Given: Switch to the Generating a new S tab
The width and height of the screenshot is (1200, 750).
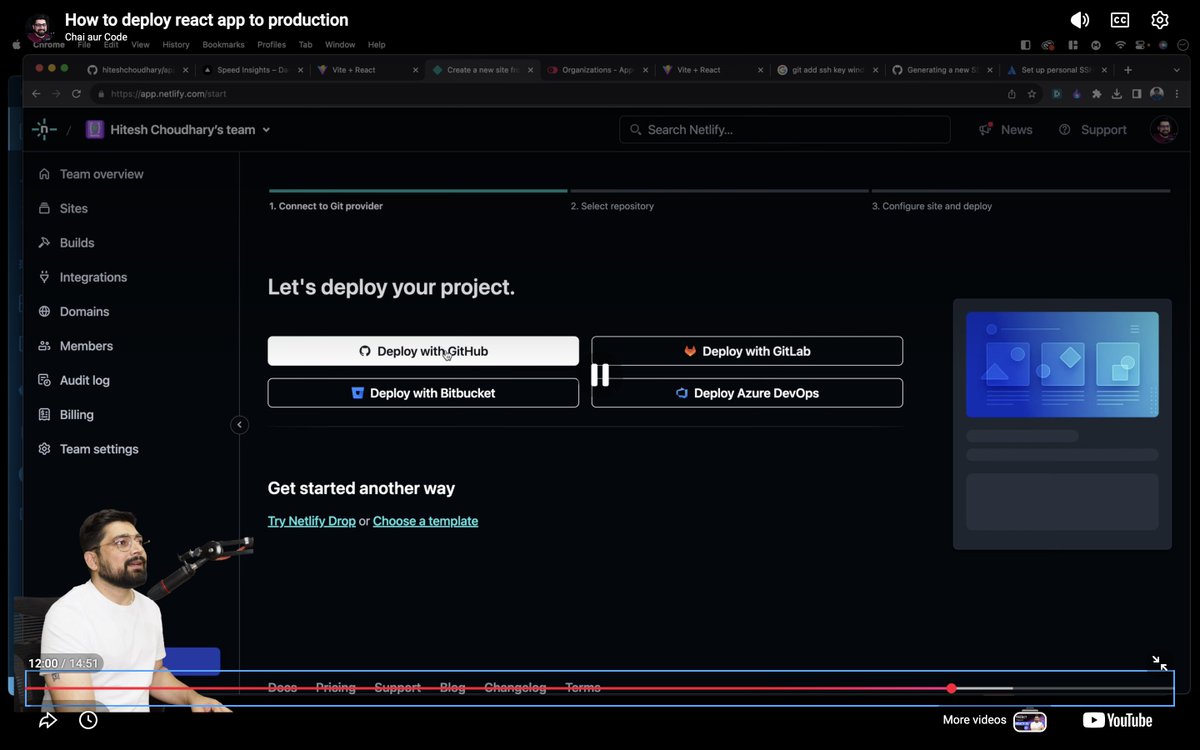Looking at the screenshot, I should pyautogui.click(x=943, y=70).
